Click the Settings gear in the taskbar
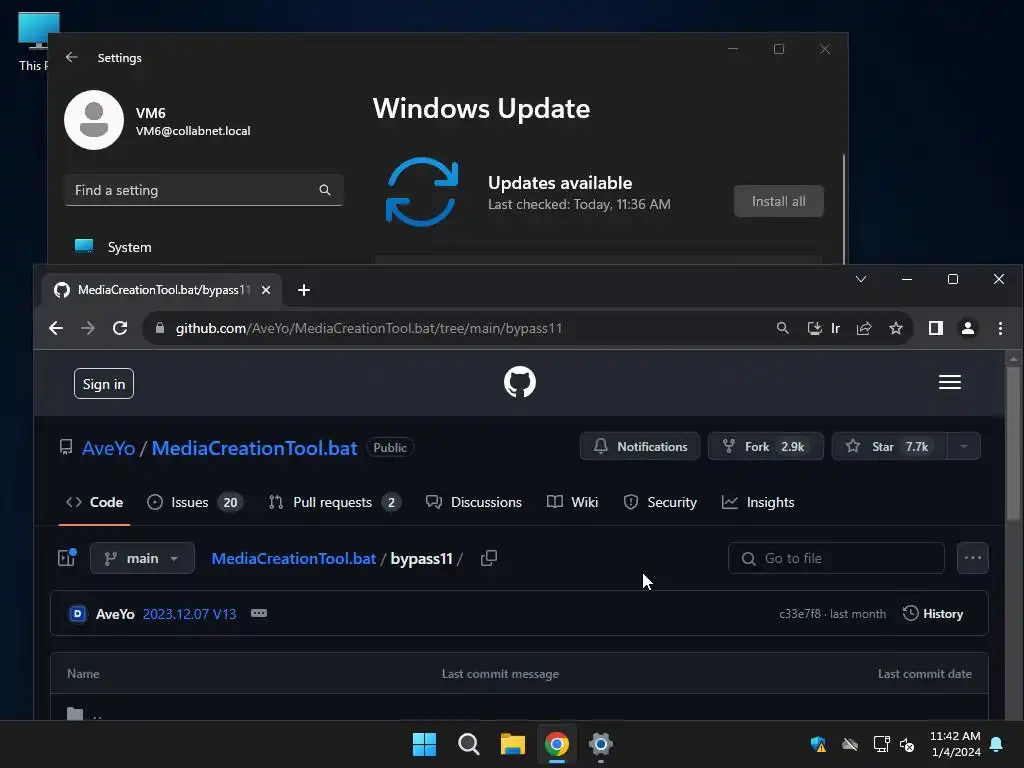Image resolution: width=1024 pixels, height=768 pixels. (601, 744)
